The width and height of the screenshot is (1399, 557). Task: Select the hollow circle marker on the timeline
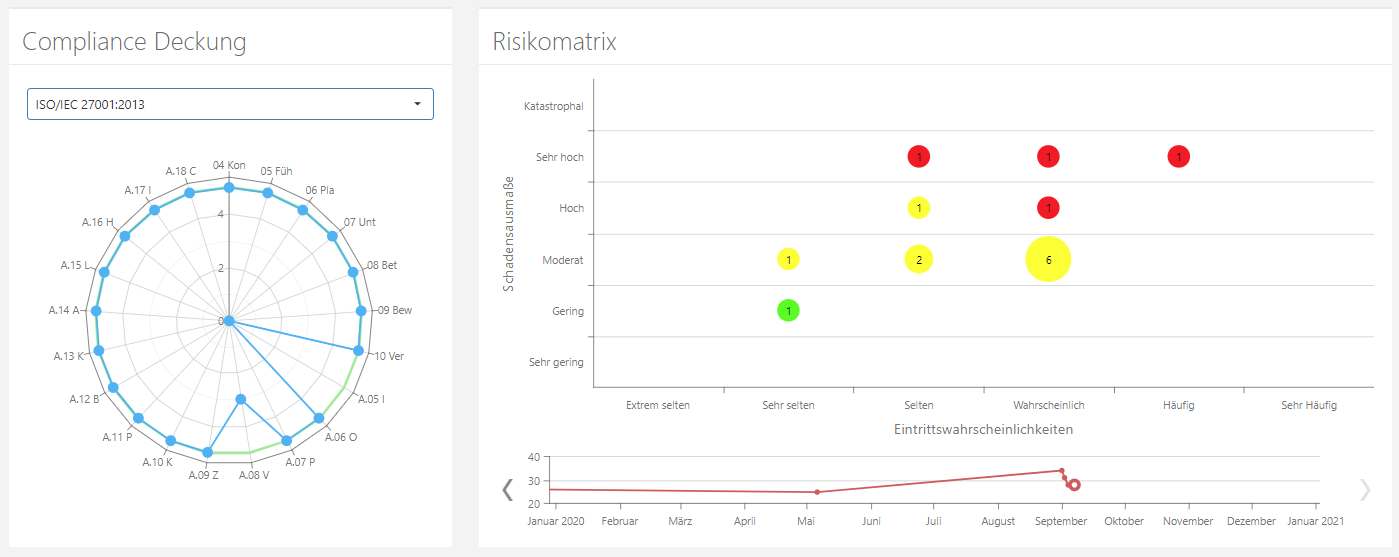click(x=1074, y=485)
